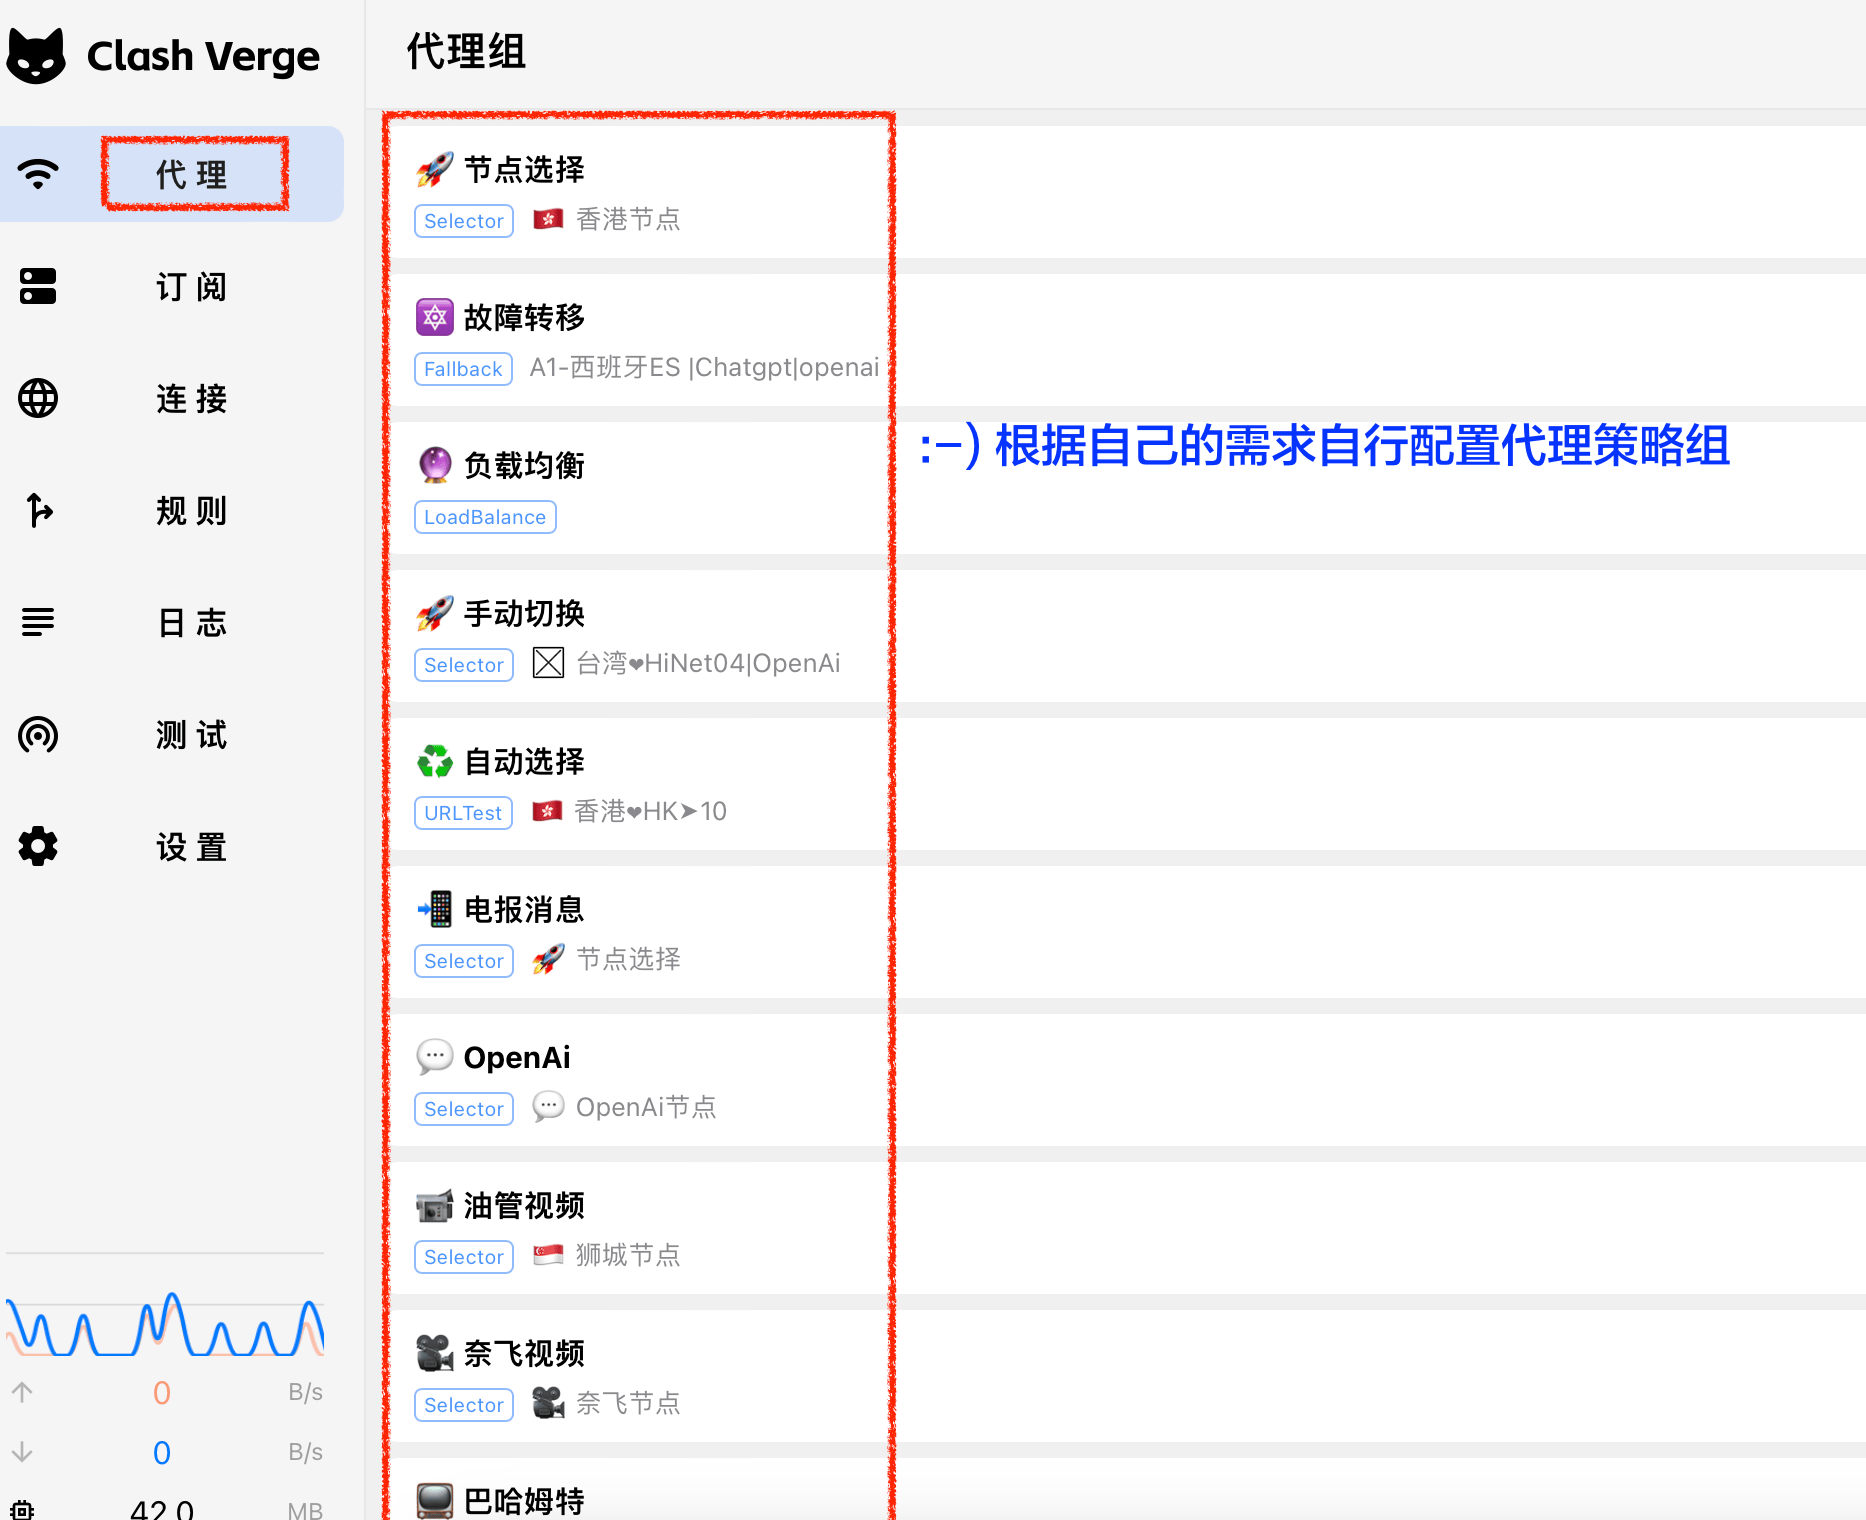The image size is (1866, 1520).
Task: Click the 香港❤HK➤10 node text
Action: click(650, 811)
